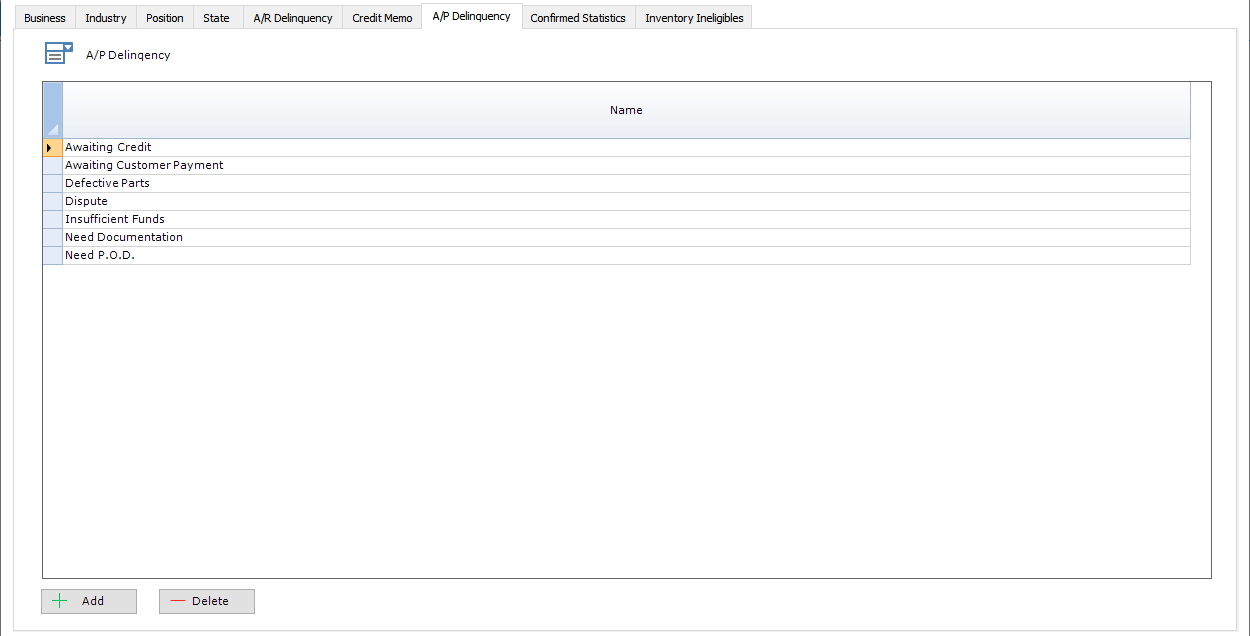Select the Confirmed Statistics tab
This screenshot has width=1250, height=636.
(578, 17)
